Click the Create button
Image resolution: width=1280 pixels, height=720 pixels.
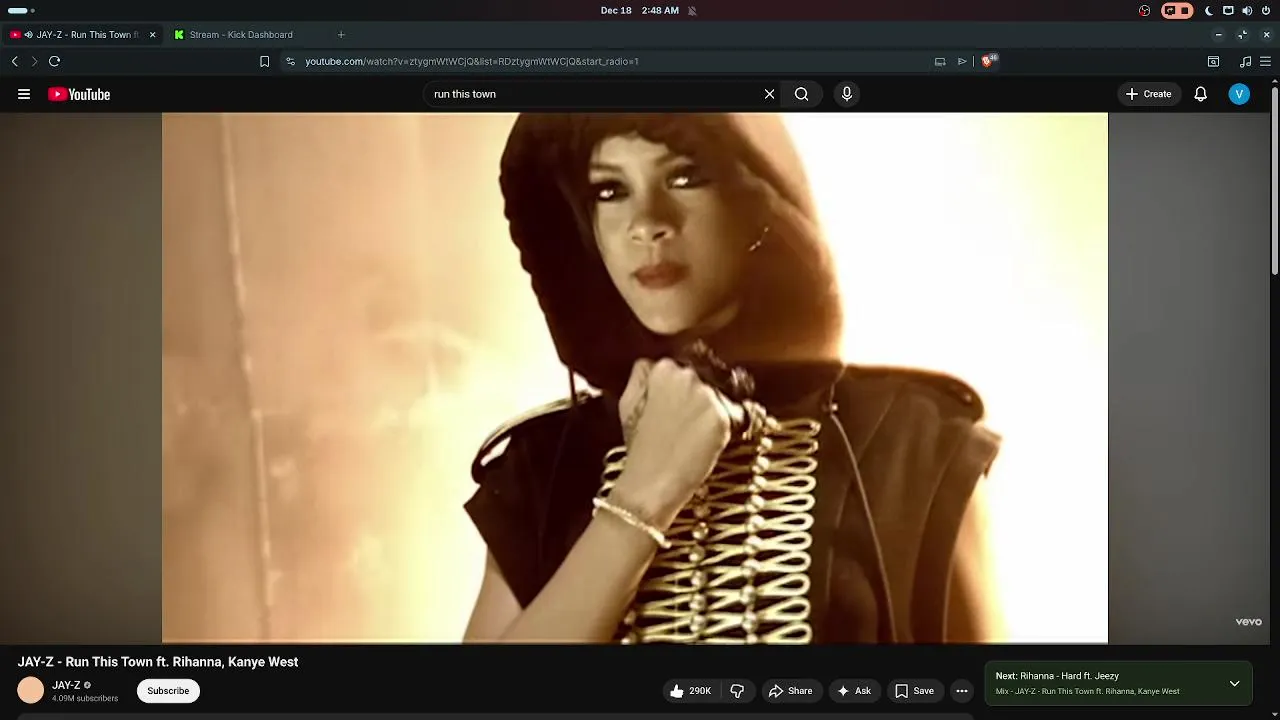(x=1148, y=94)
